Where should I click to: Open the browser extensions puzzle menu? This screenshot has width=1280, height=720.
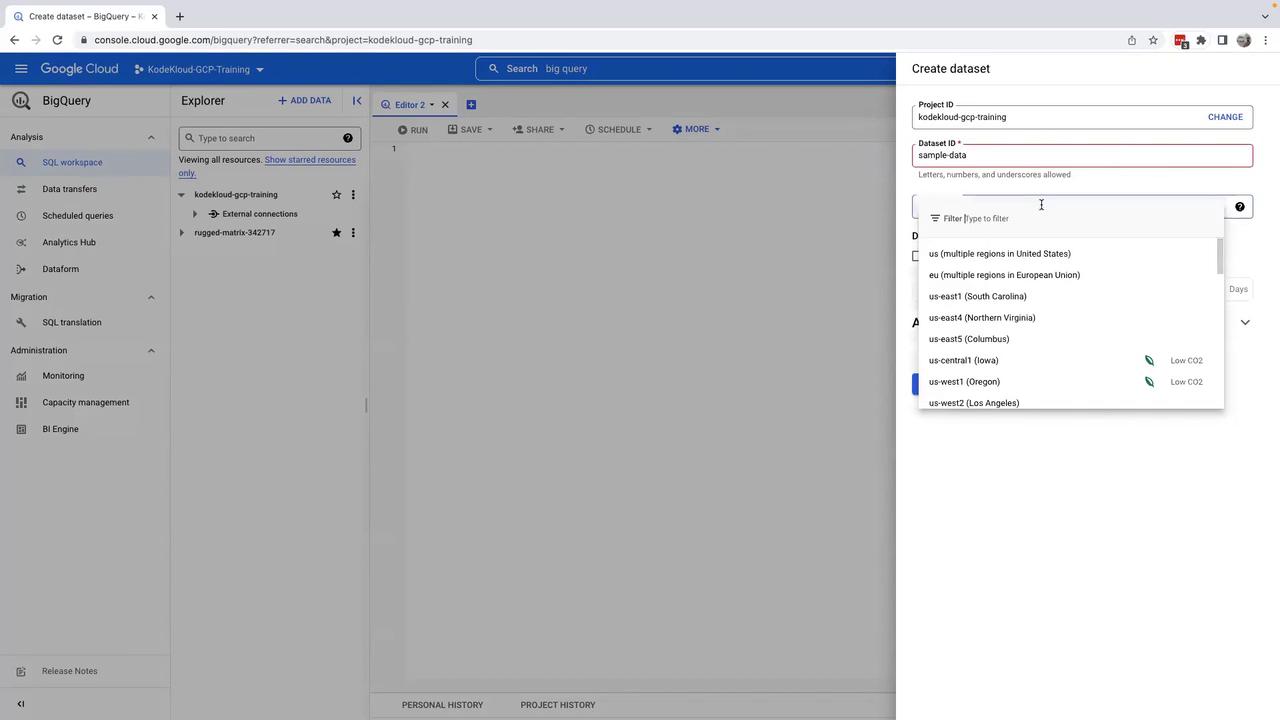(1201, 40)
